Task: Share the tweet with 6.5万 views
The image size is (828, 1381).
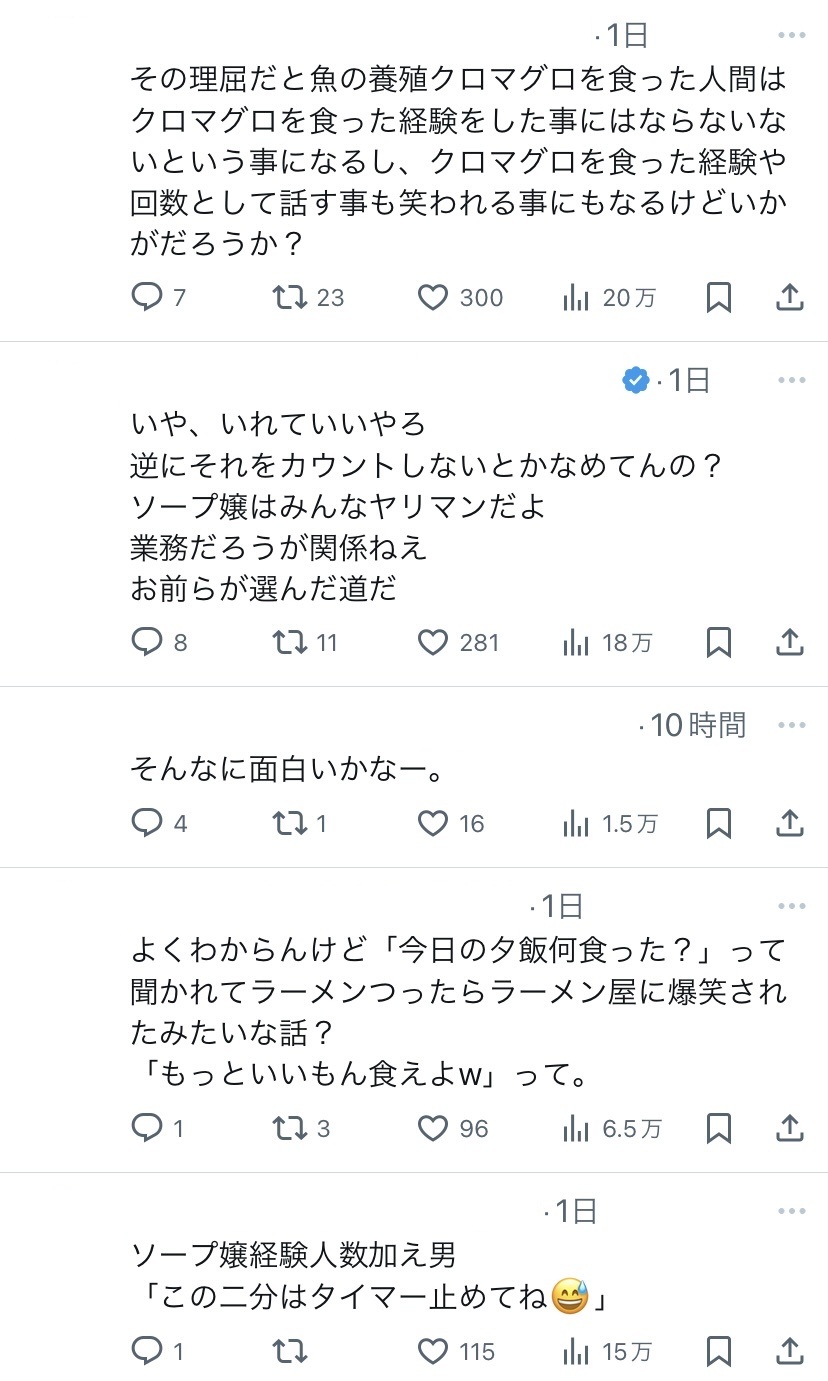Action: [x=790, y=1129]
